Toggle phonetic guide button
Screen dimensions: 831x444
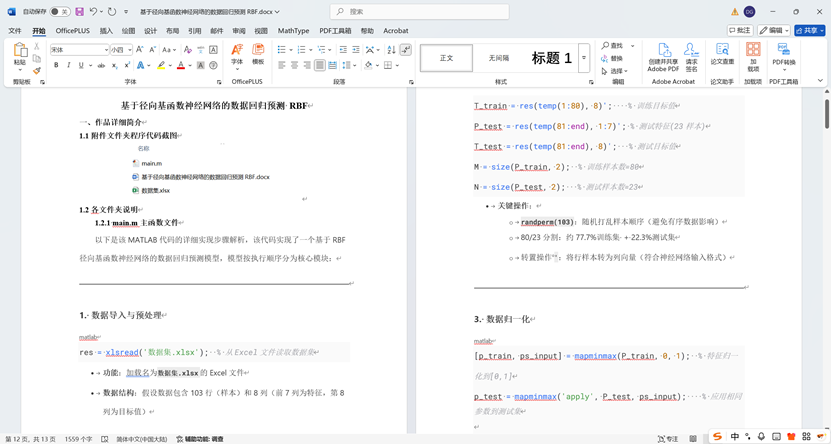click(200, 50)
